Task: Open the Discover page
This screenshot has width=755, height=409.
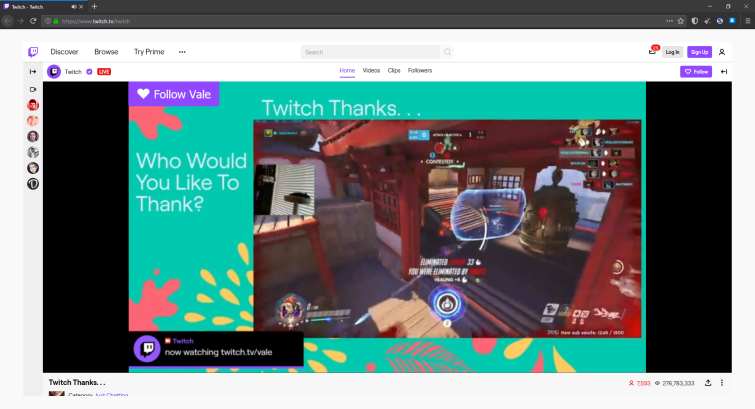Action: (65, 52)
